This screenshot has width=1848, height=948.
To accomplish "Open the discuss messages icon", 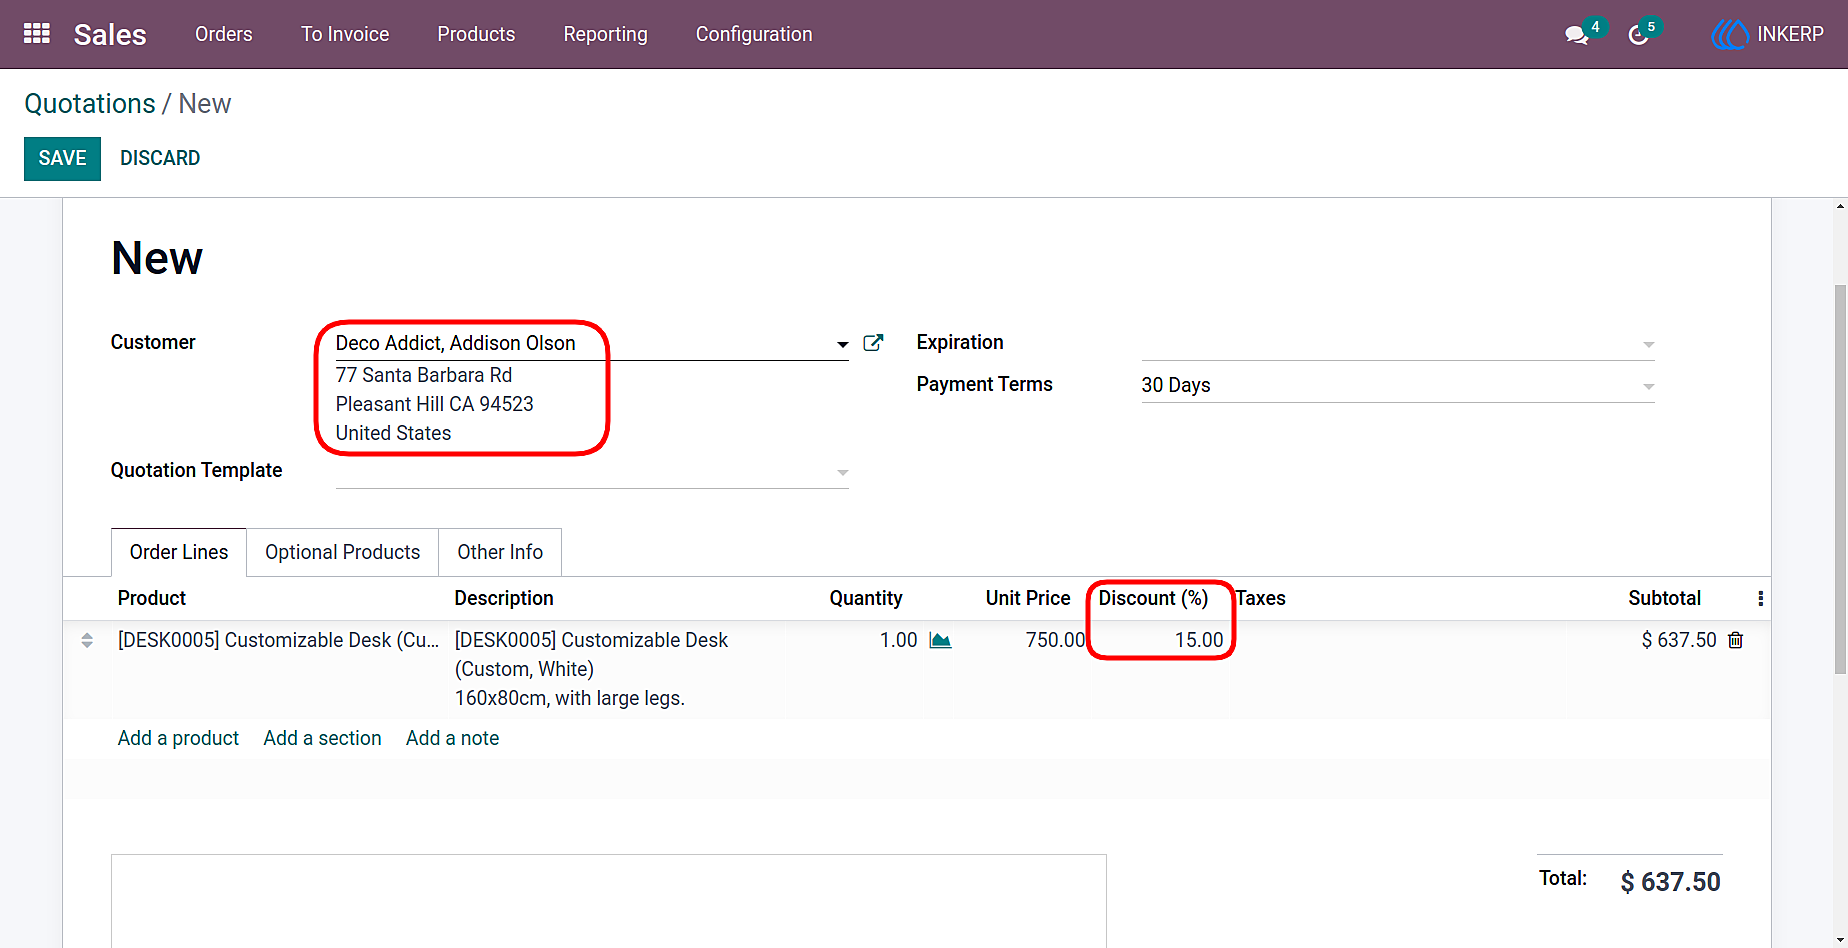I will [1577, 35].
